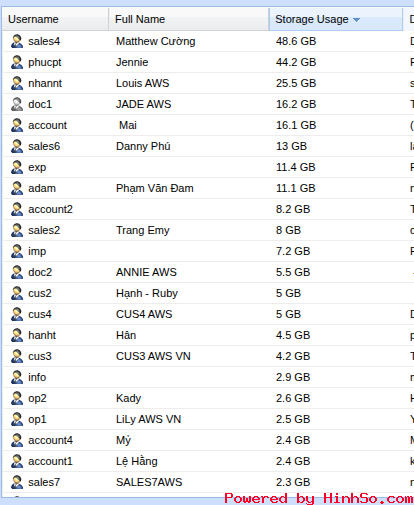The height and width of the screenshot is (505, 414).
Task: Select username nhannt row
Action: click(x=208, y=83)
